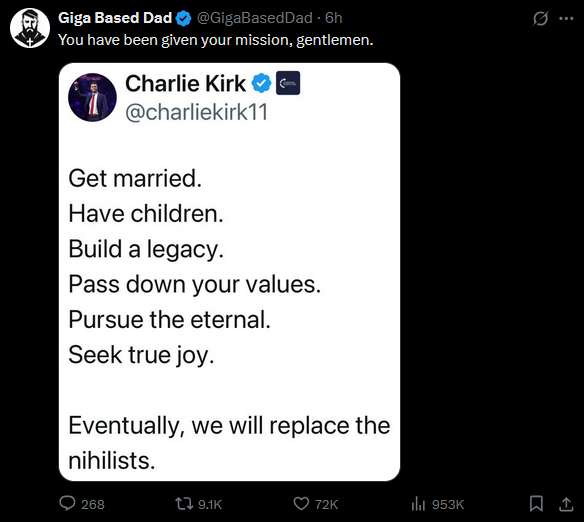
Task: Click the Grok slashed-circle icon
Action: coord(540,18)
